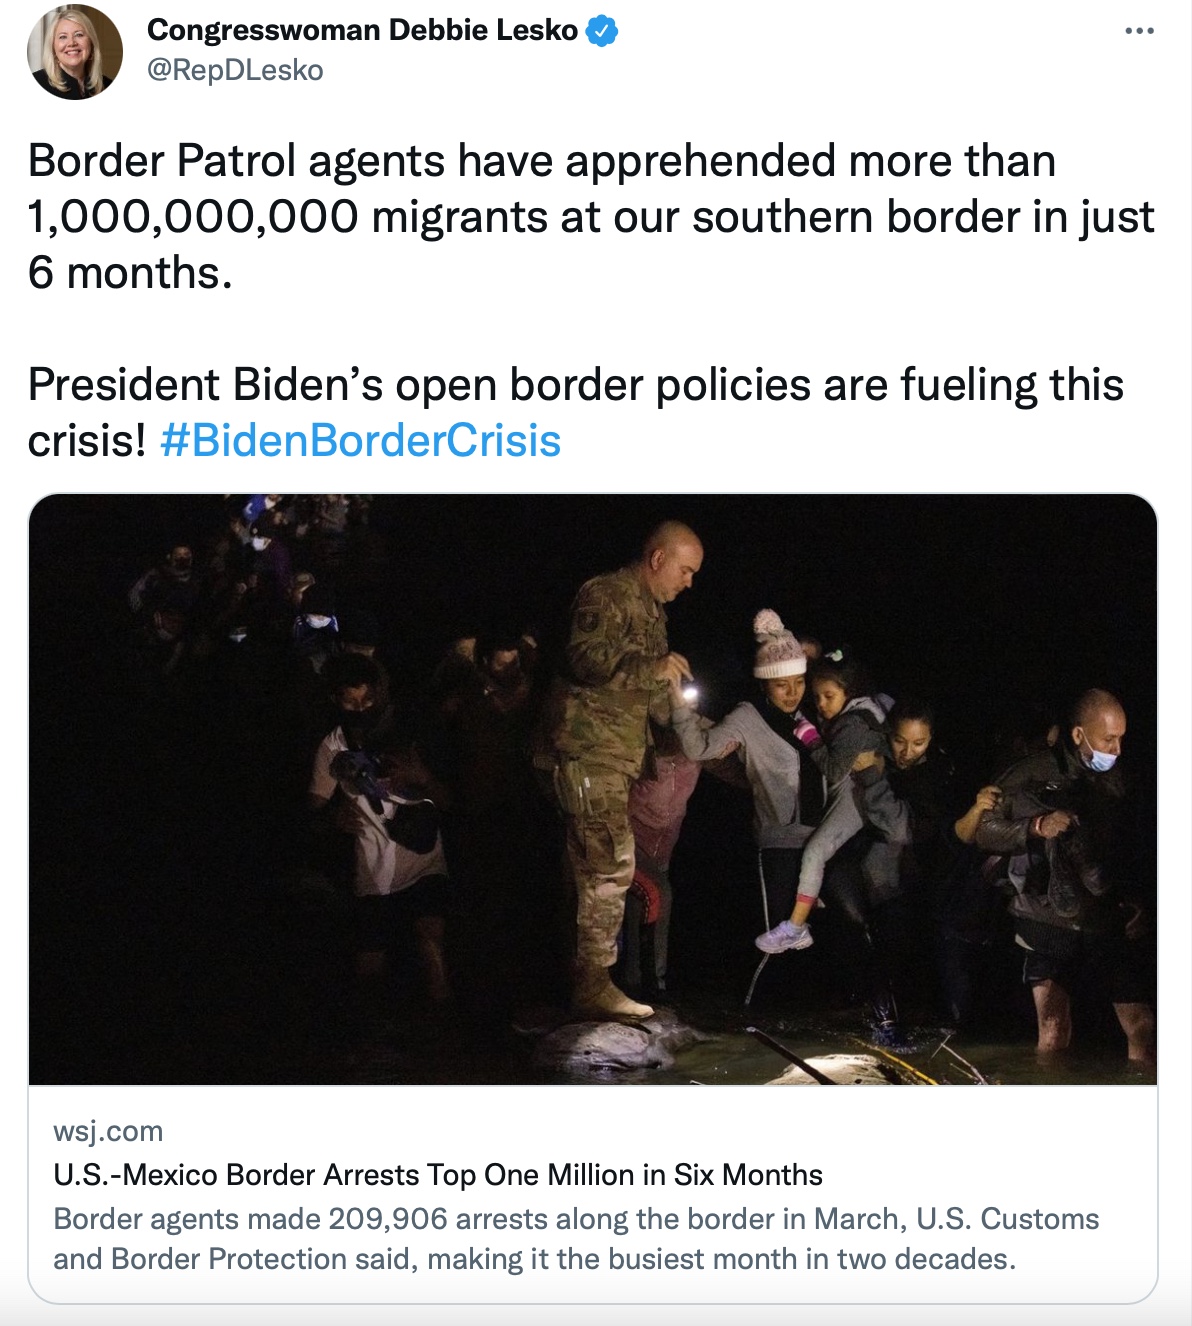The height and width of the screenshot is (1326, 1192).
Task: Click the "6 months." line of the tweet
Action: coord(130,273)
